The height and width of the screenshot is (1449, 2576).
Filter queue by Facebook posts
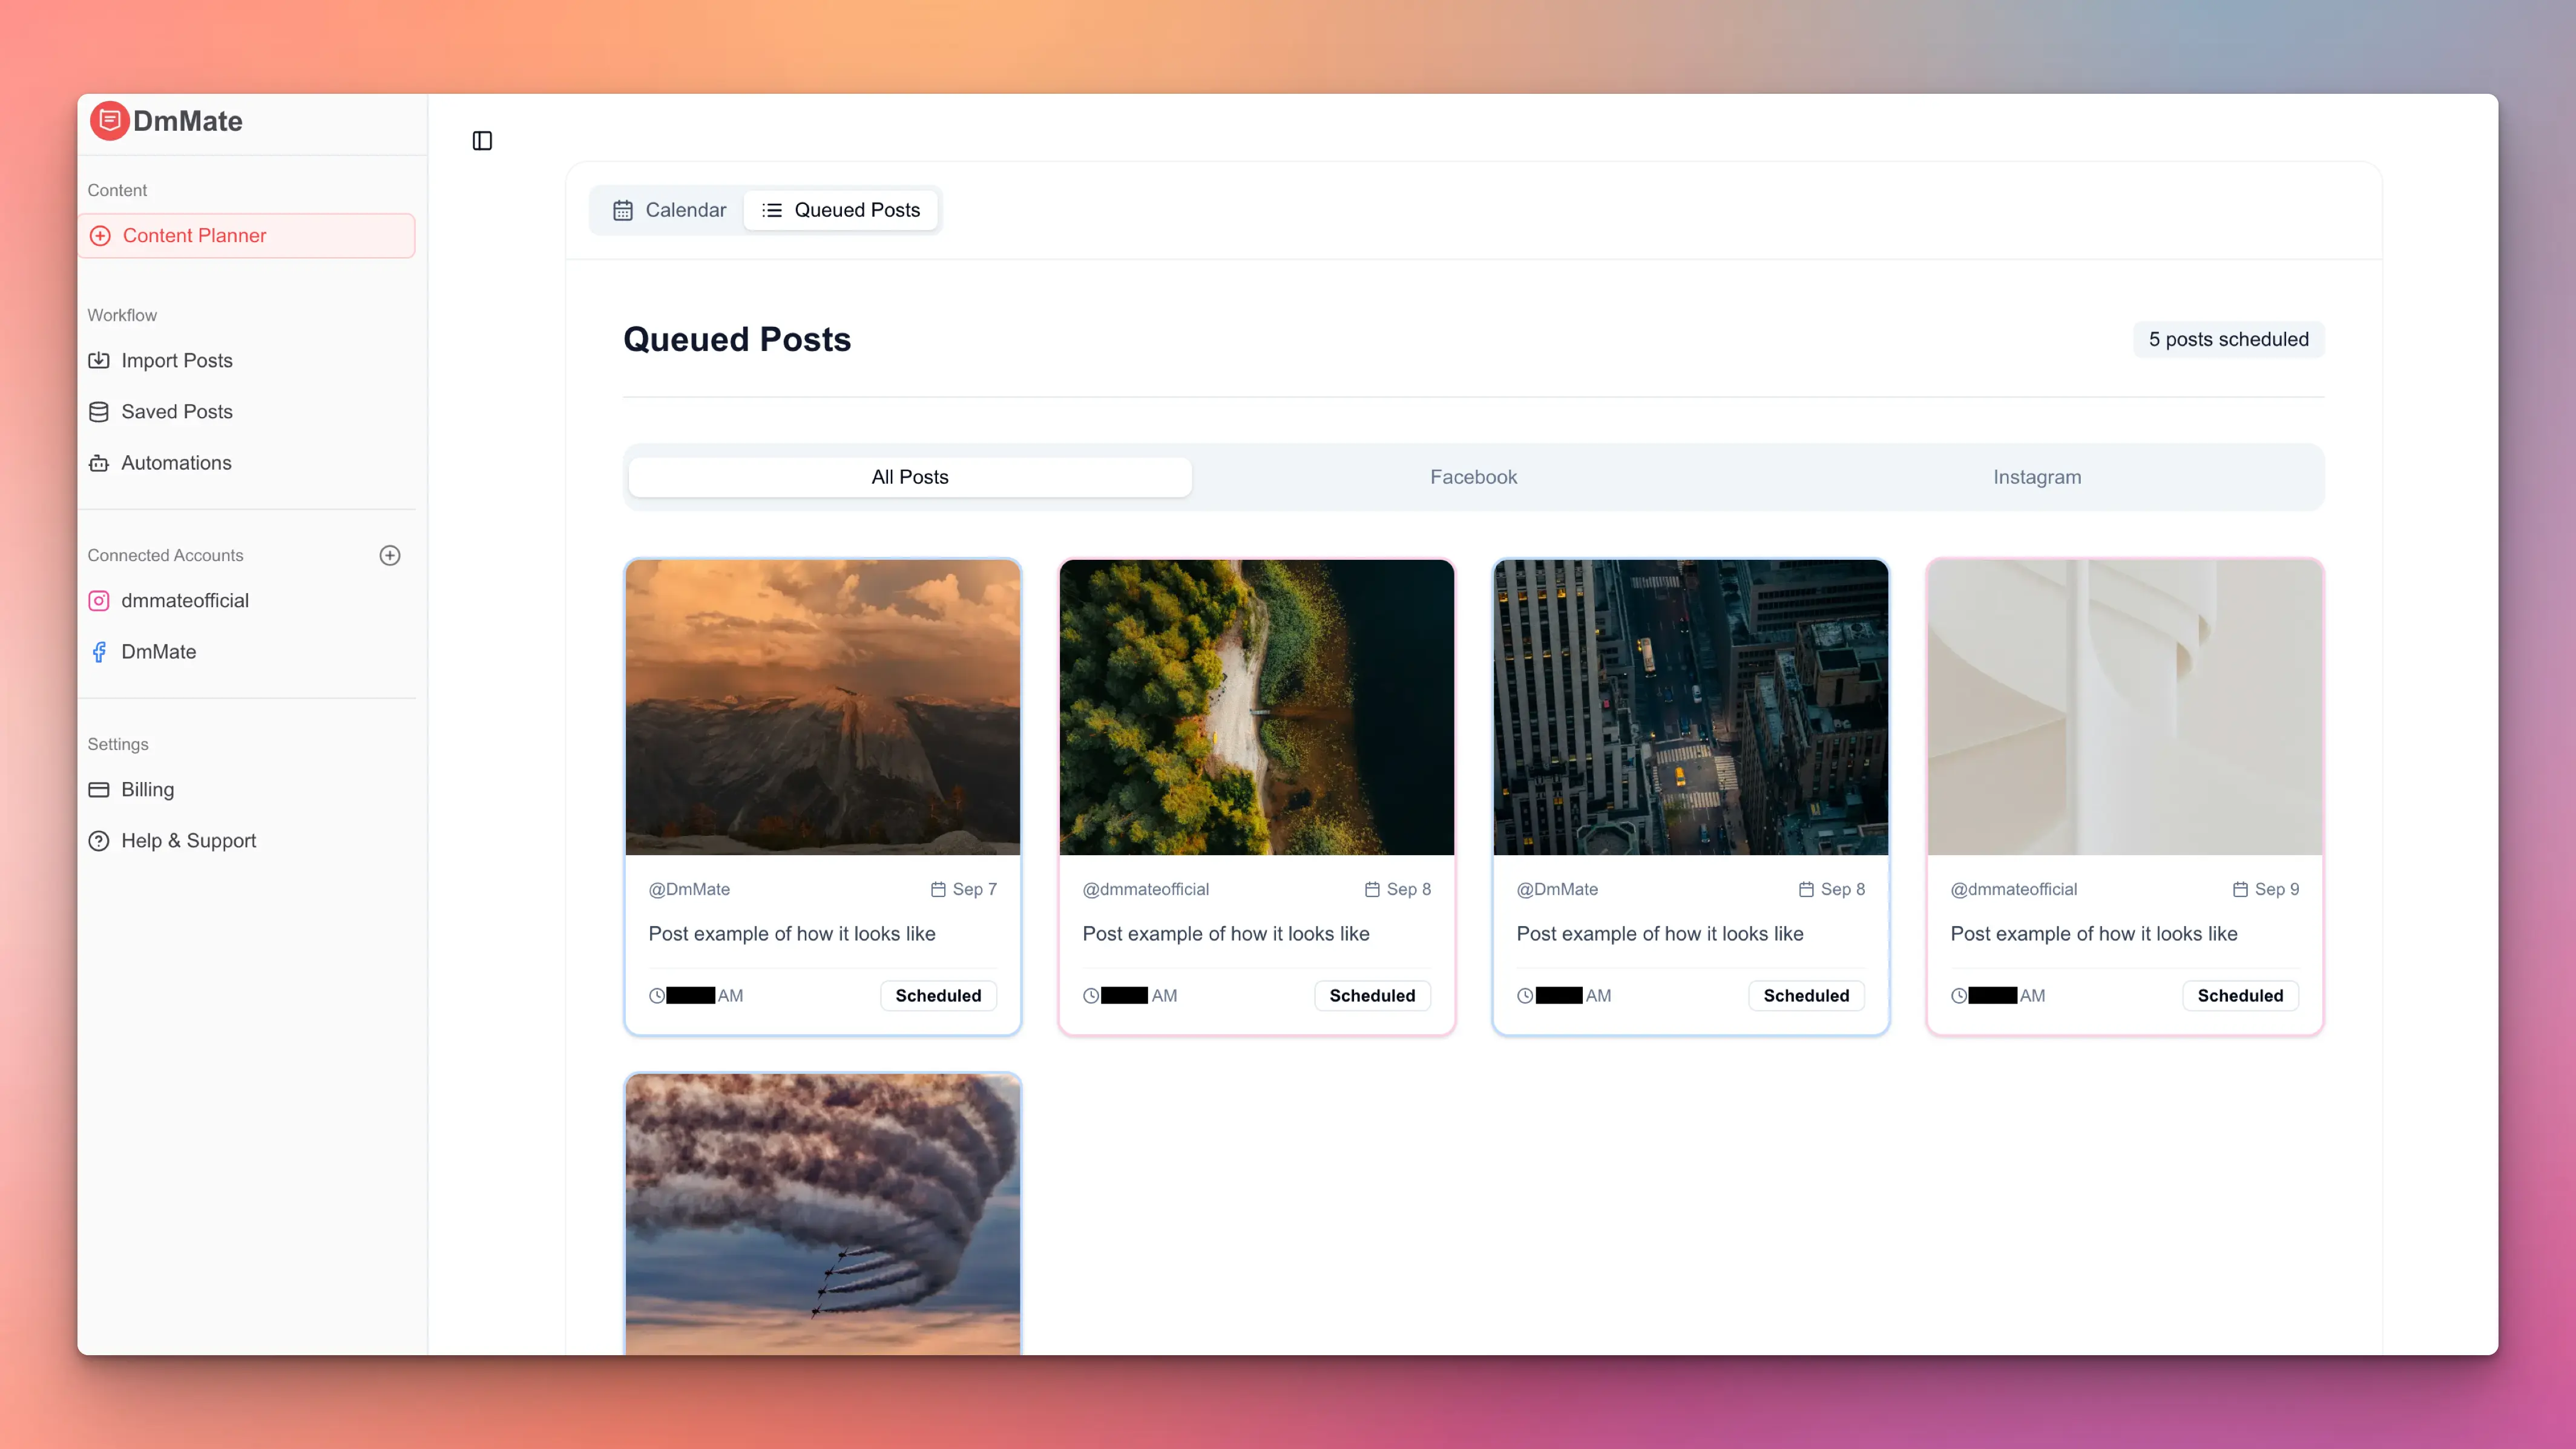[1473, 477]
